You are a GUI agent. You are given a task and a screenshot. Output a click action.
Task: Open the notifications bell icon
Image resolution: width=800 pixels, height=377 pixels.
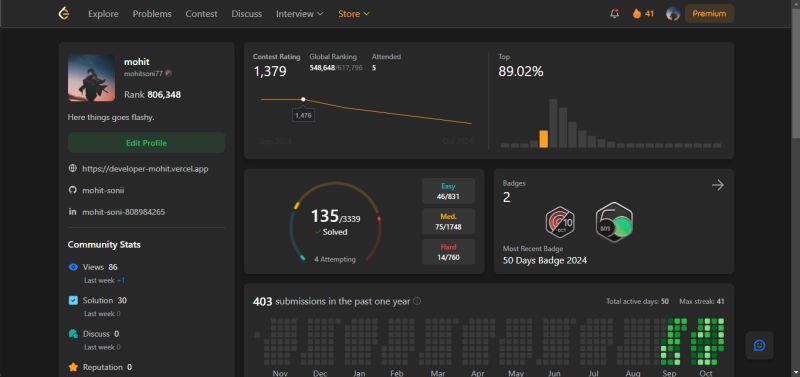[x=614, y=14]
